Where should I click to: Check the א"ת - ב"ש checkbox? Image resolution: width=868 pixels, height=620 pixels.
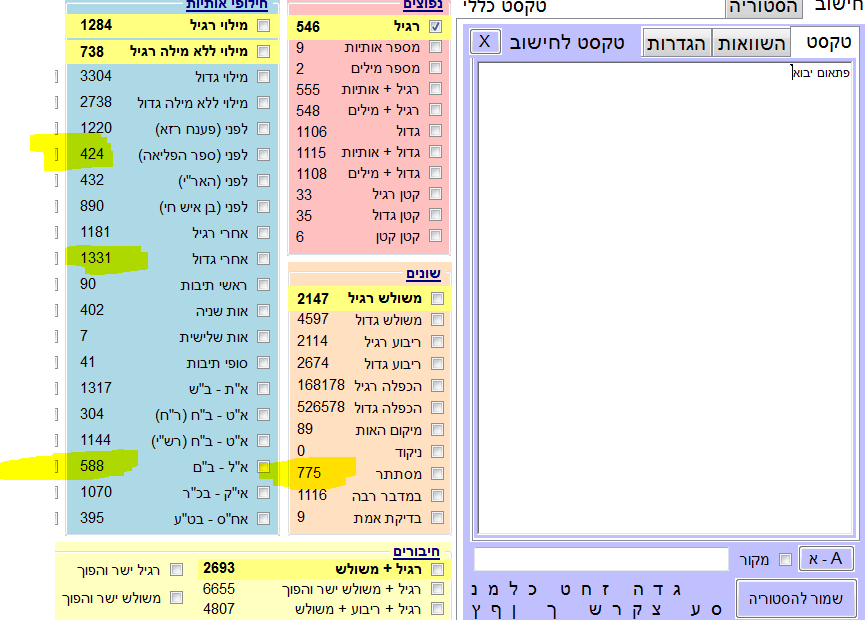(263, 388)
